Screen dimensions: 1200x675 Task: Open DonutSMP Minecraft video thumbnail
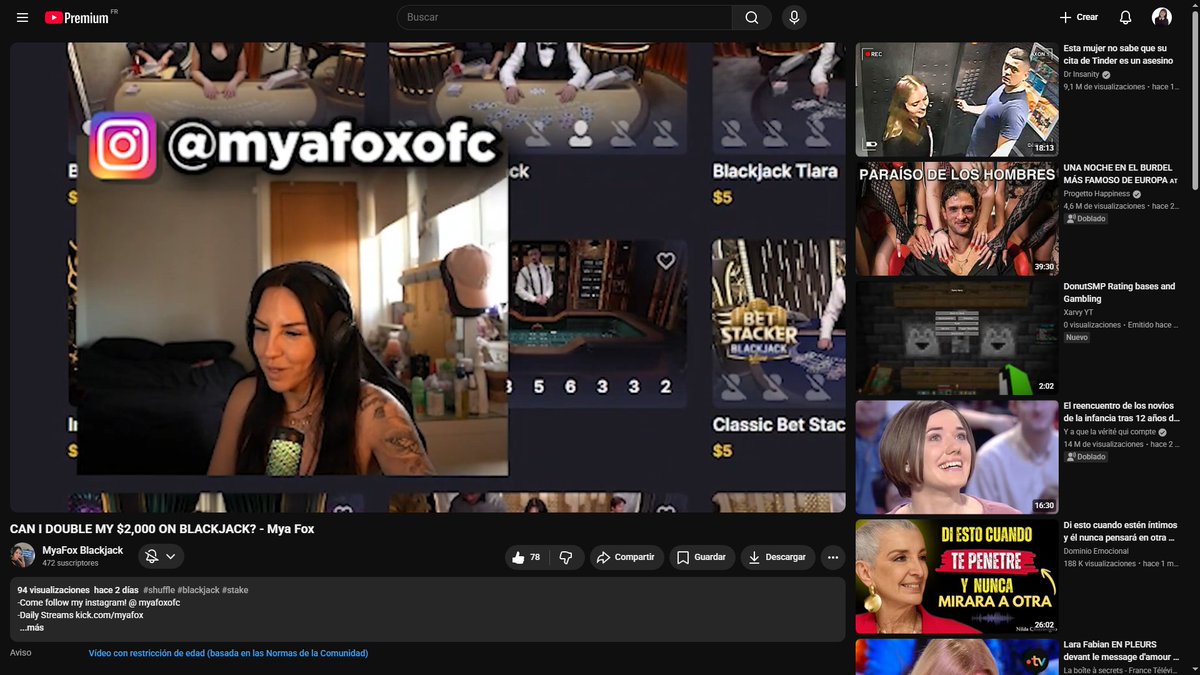pyautogui.click(x=956, y=338)
